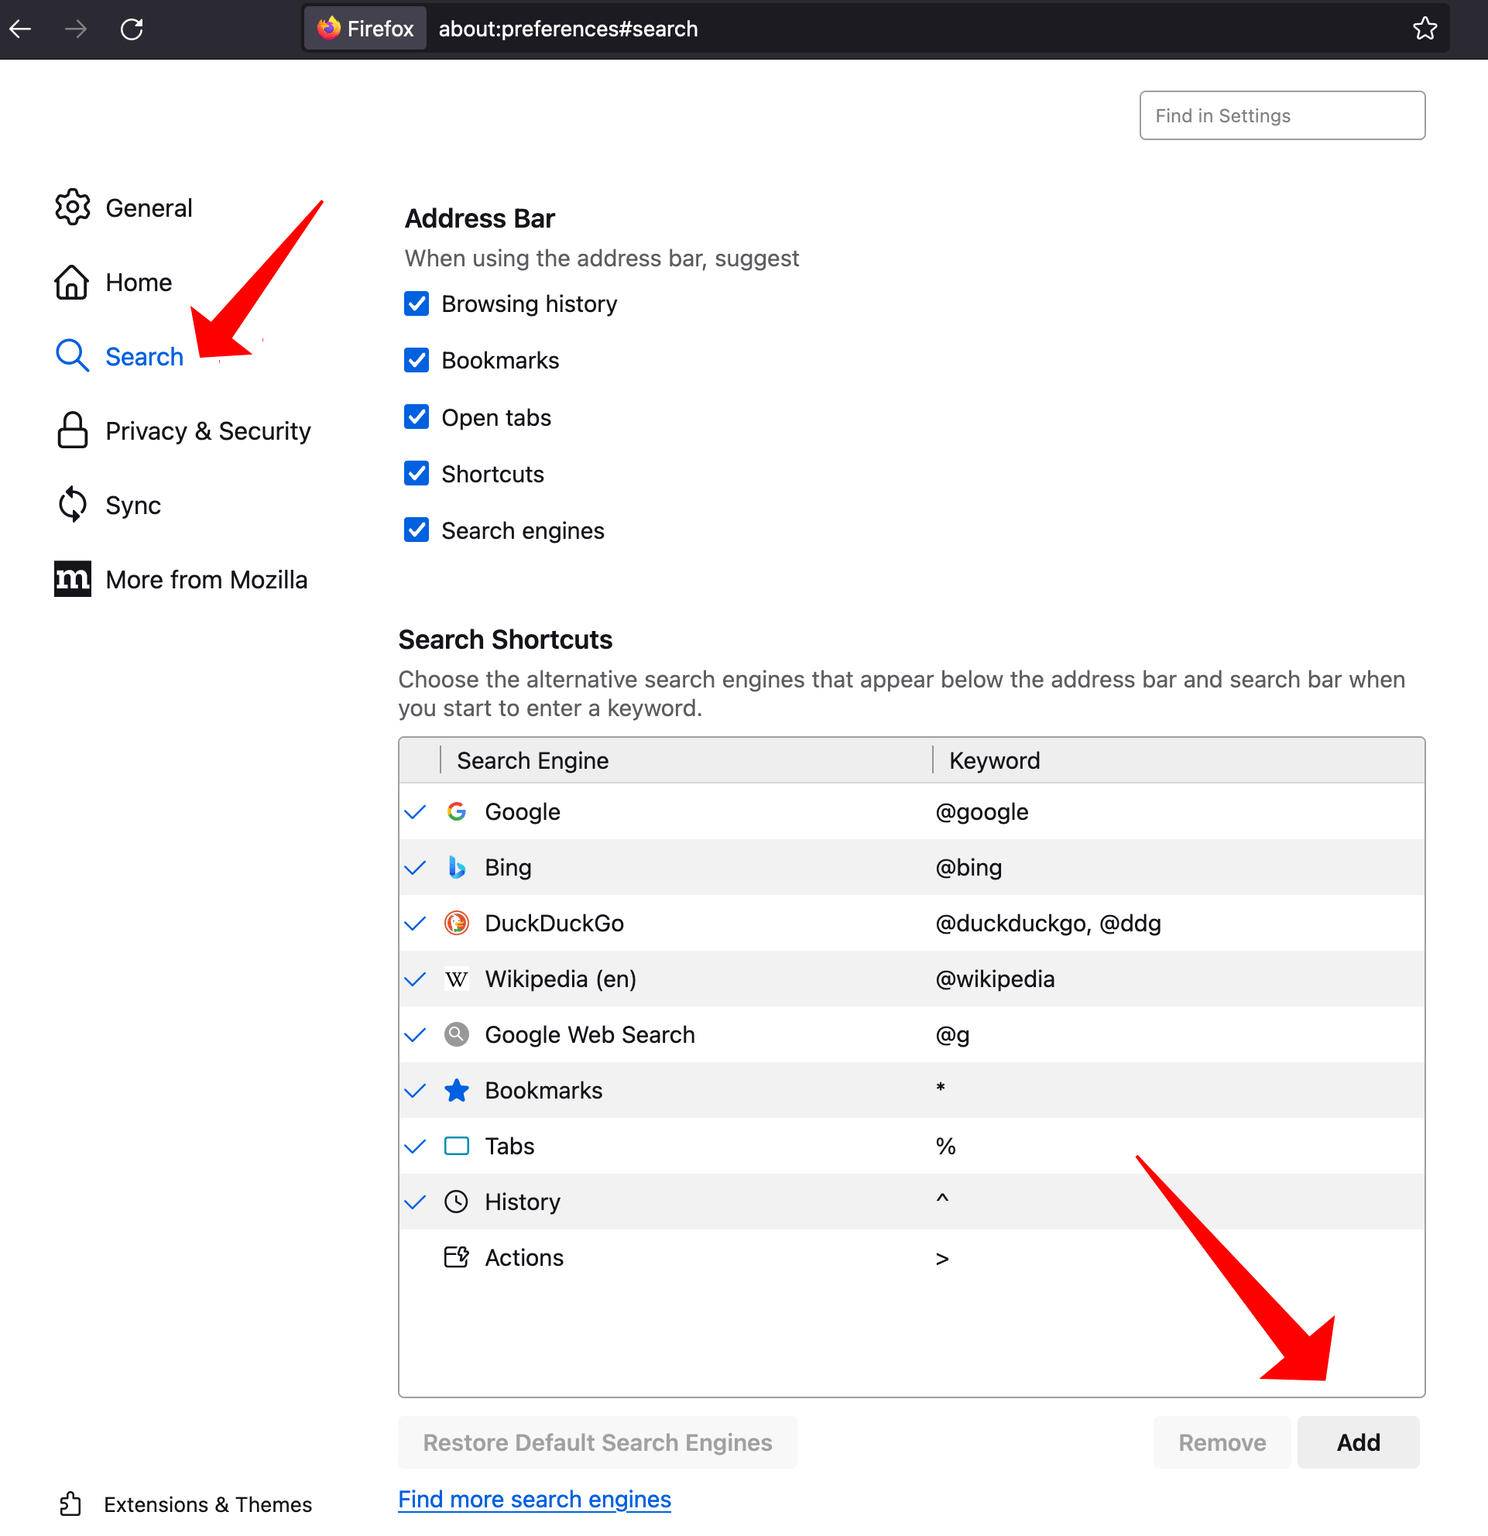This screenshot has width=1488, height=1536.
Task: Click the Search magnifier icon in sidebar
Action: (72, 355)
